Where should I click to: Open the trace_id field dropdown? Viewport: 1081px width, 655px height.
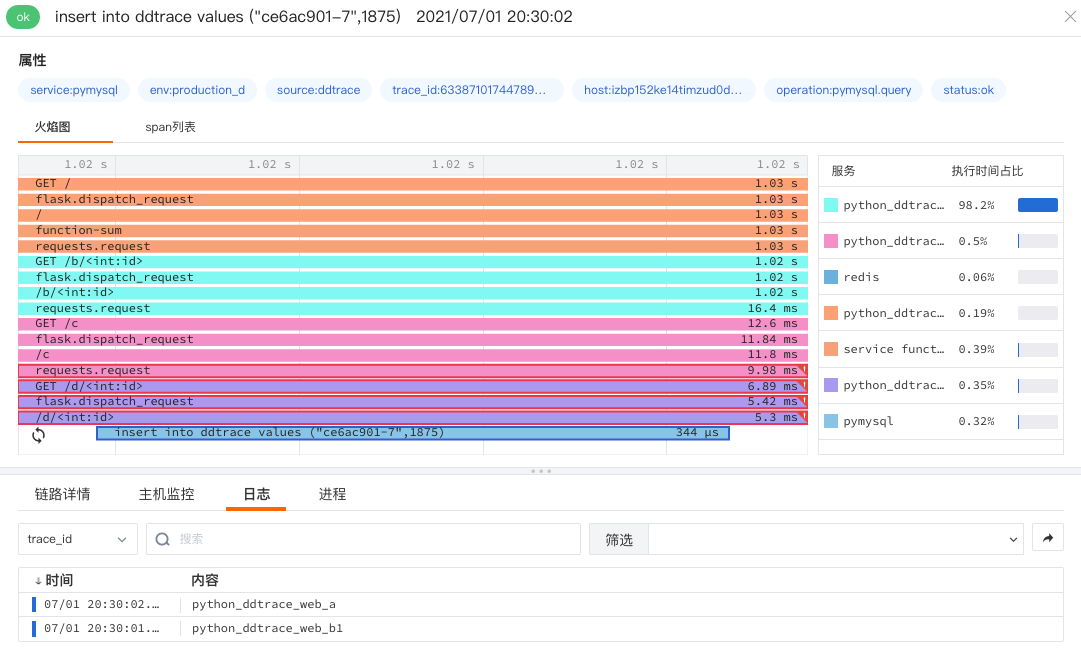78,539
